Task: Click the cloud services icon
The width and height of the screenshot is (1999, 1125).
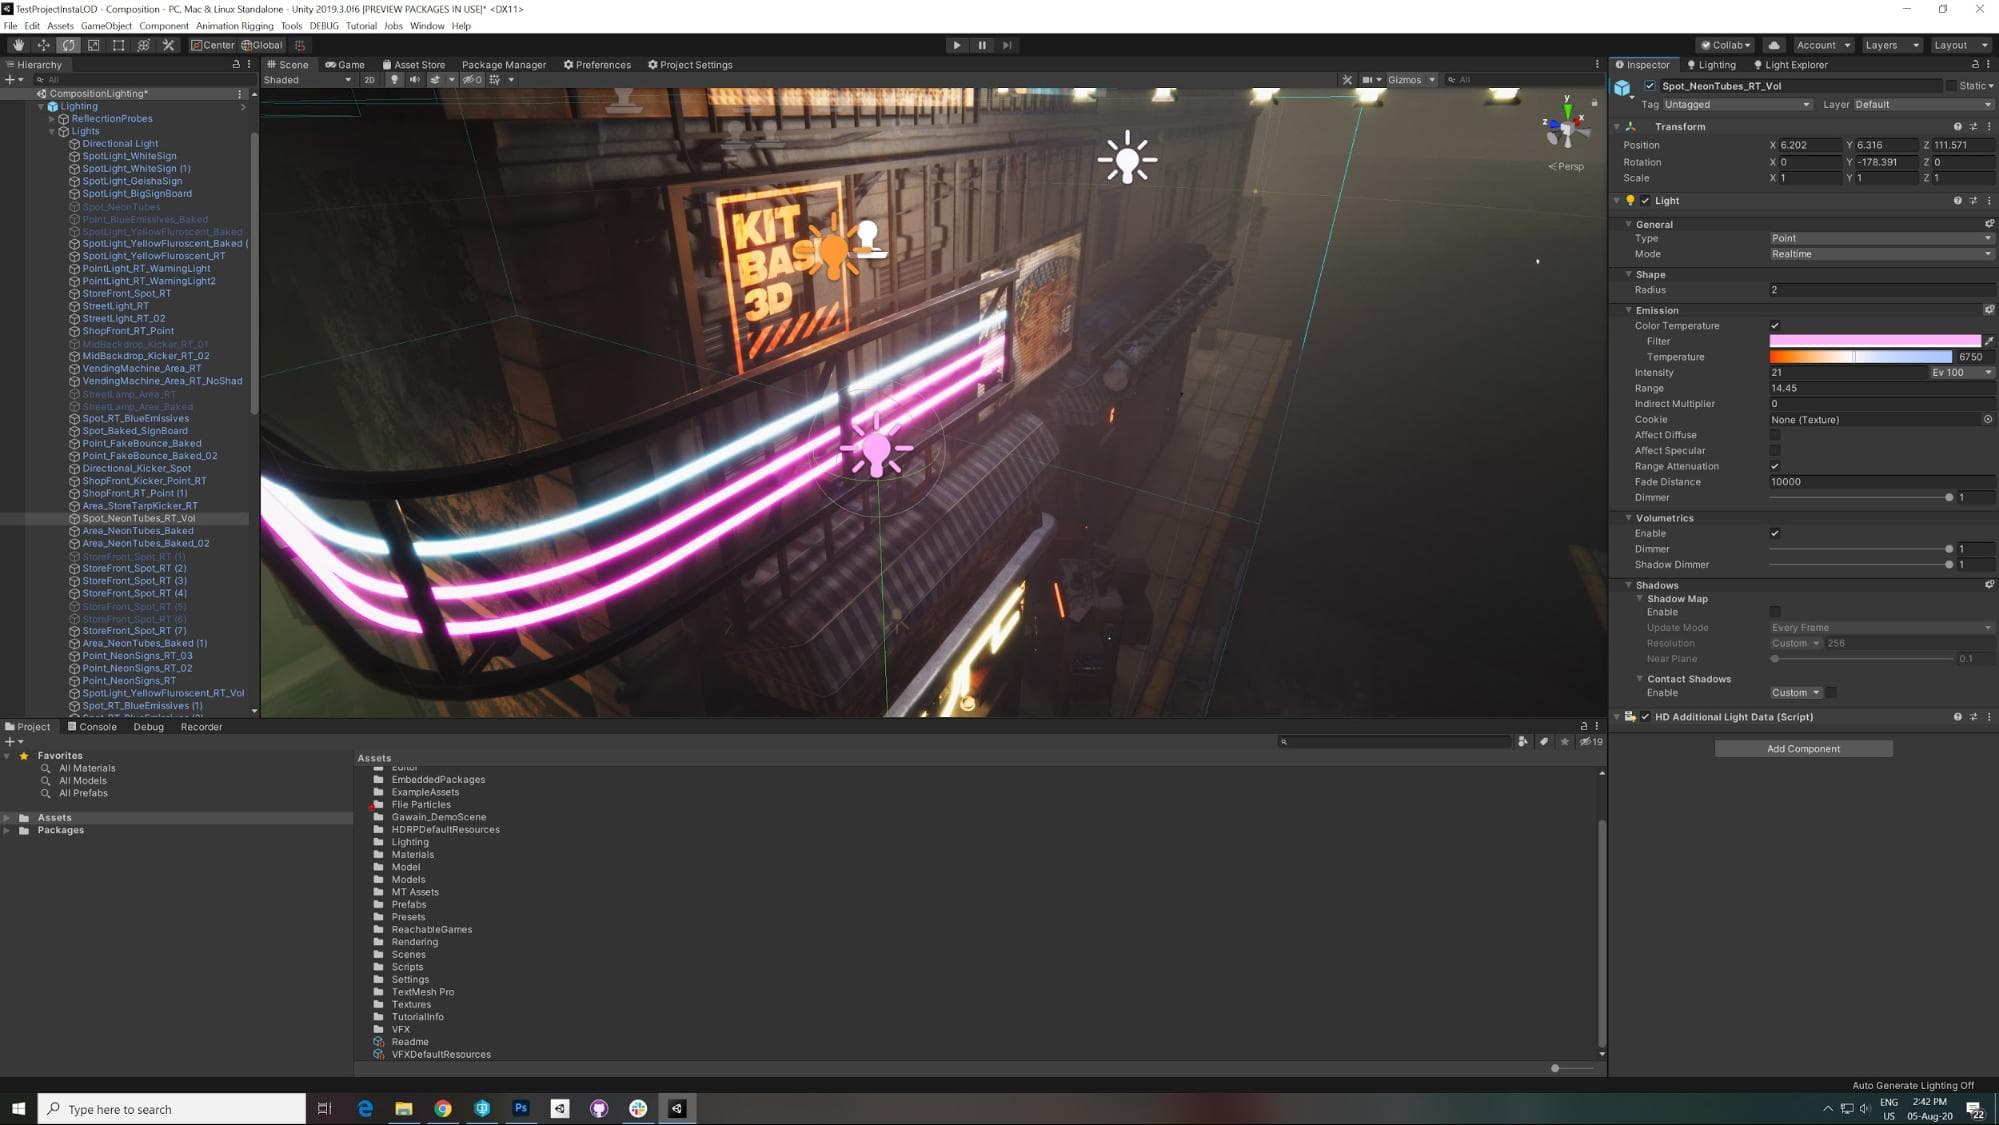Action: tap(1774, 45)
